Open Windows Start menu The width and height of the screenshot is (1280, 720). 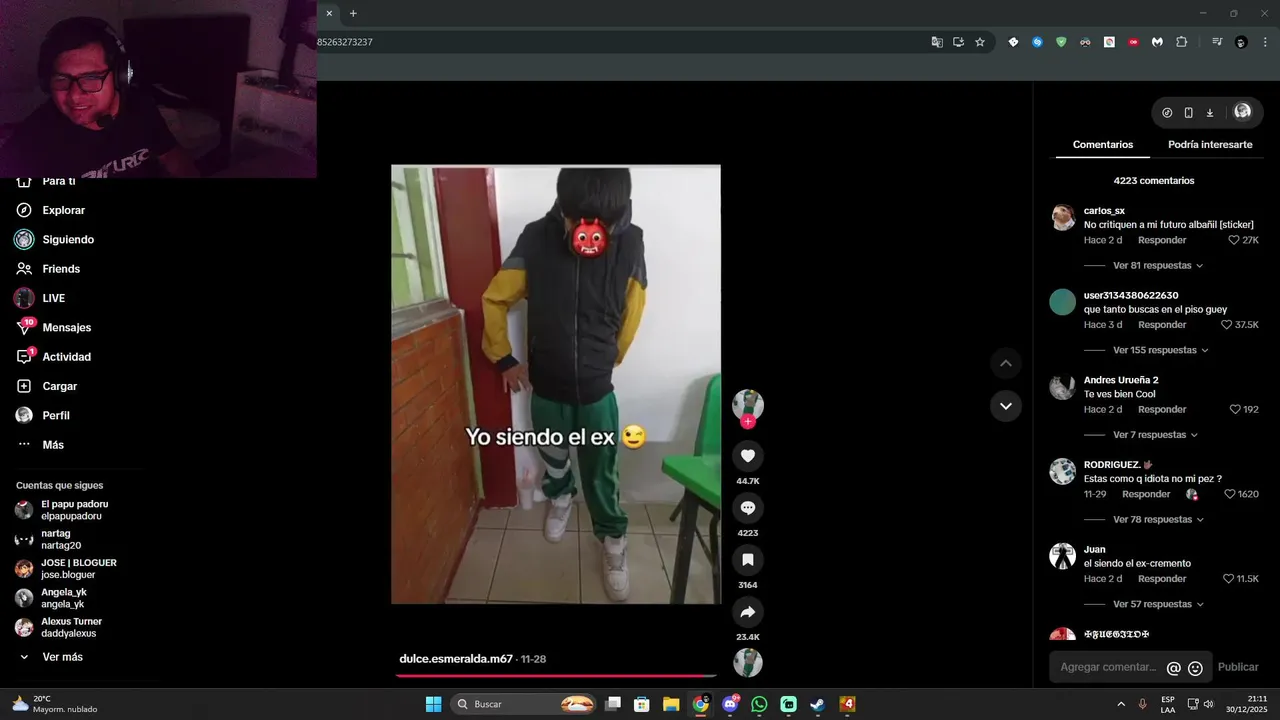(x=433, y=704)
